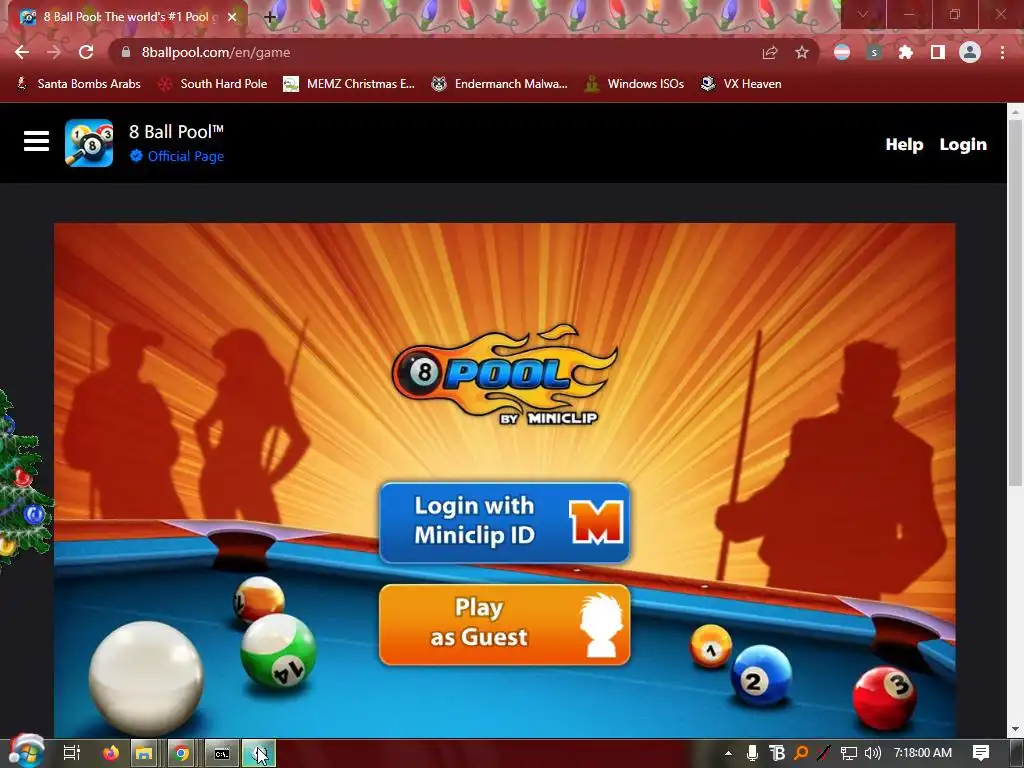View site info via the lock icon

click(x=126, y=52)
